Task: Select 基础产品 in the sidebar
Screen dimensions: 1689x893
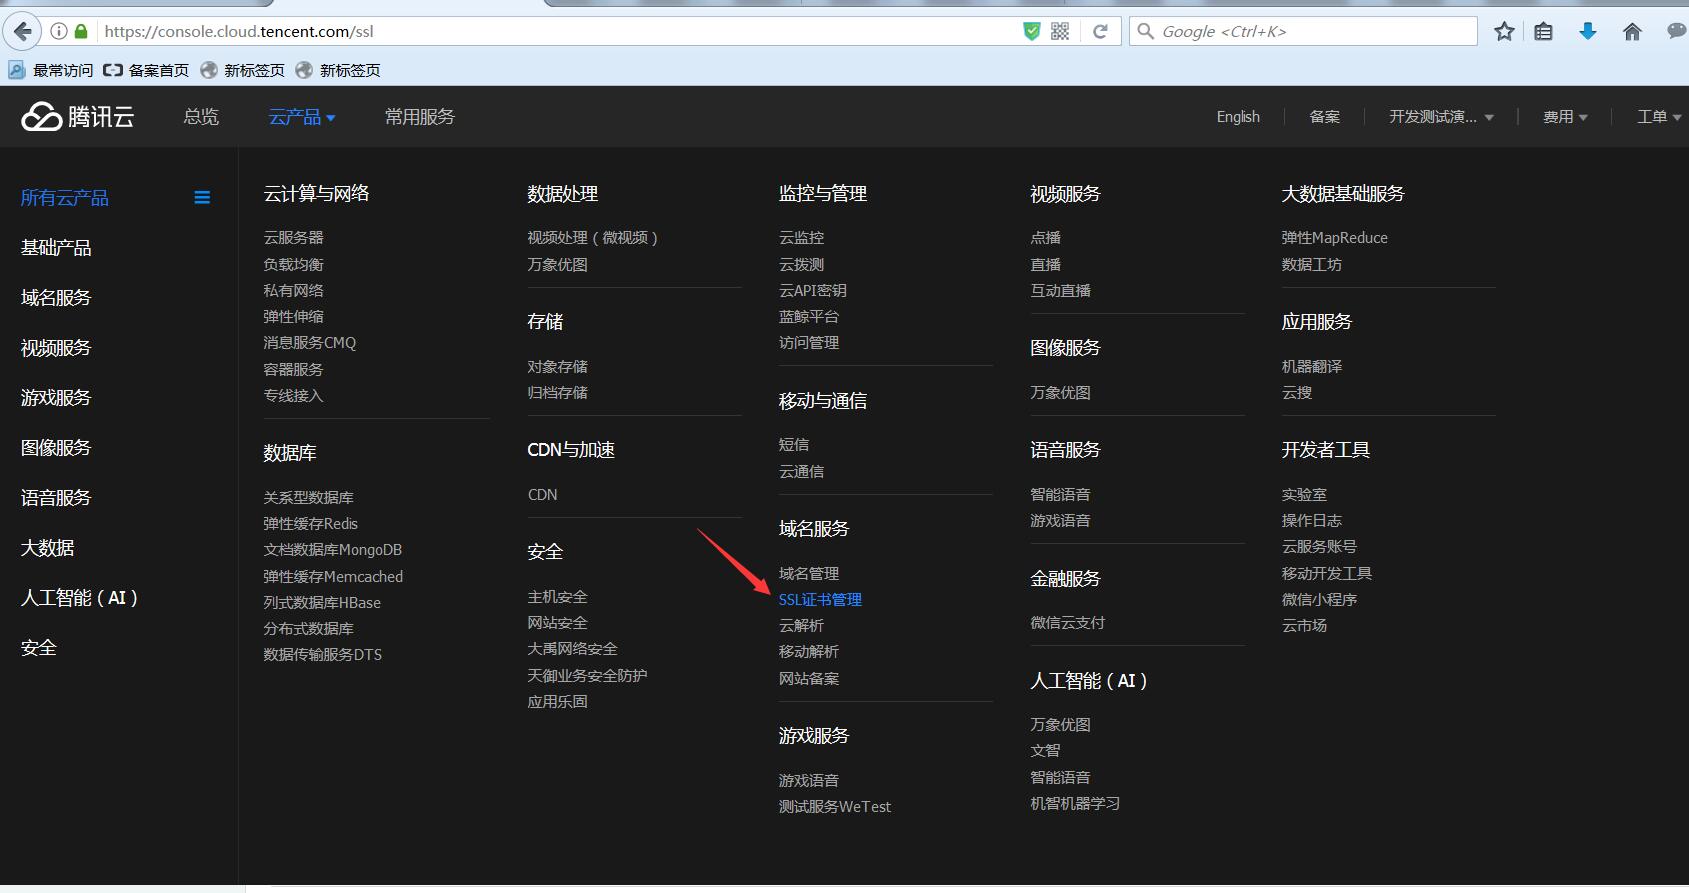Action: click(x=56, y=248)
